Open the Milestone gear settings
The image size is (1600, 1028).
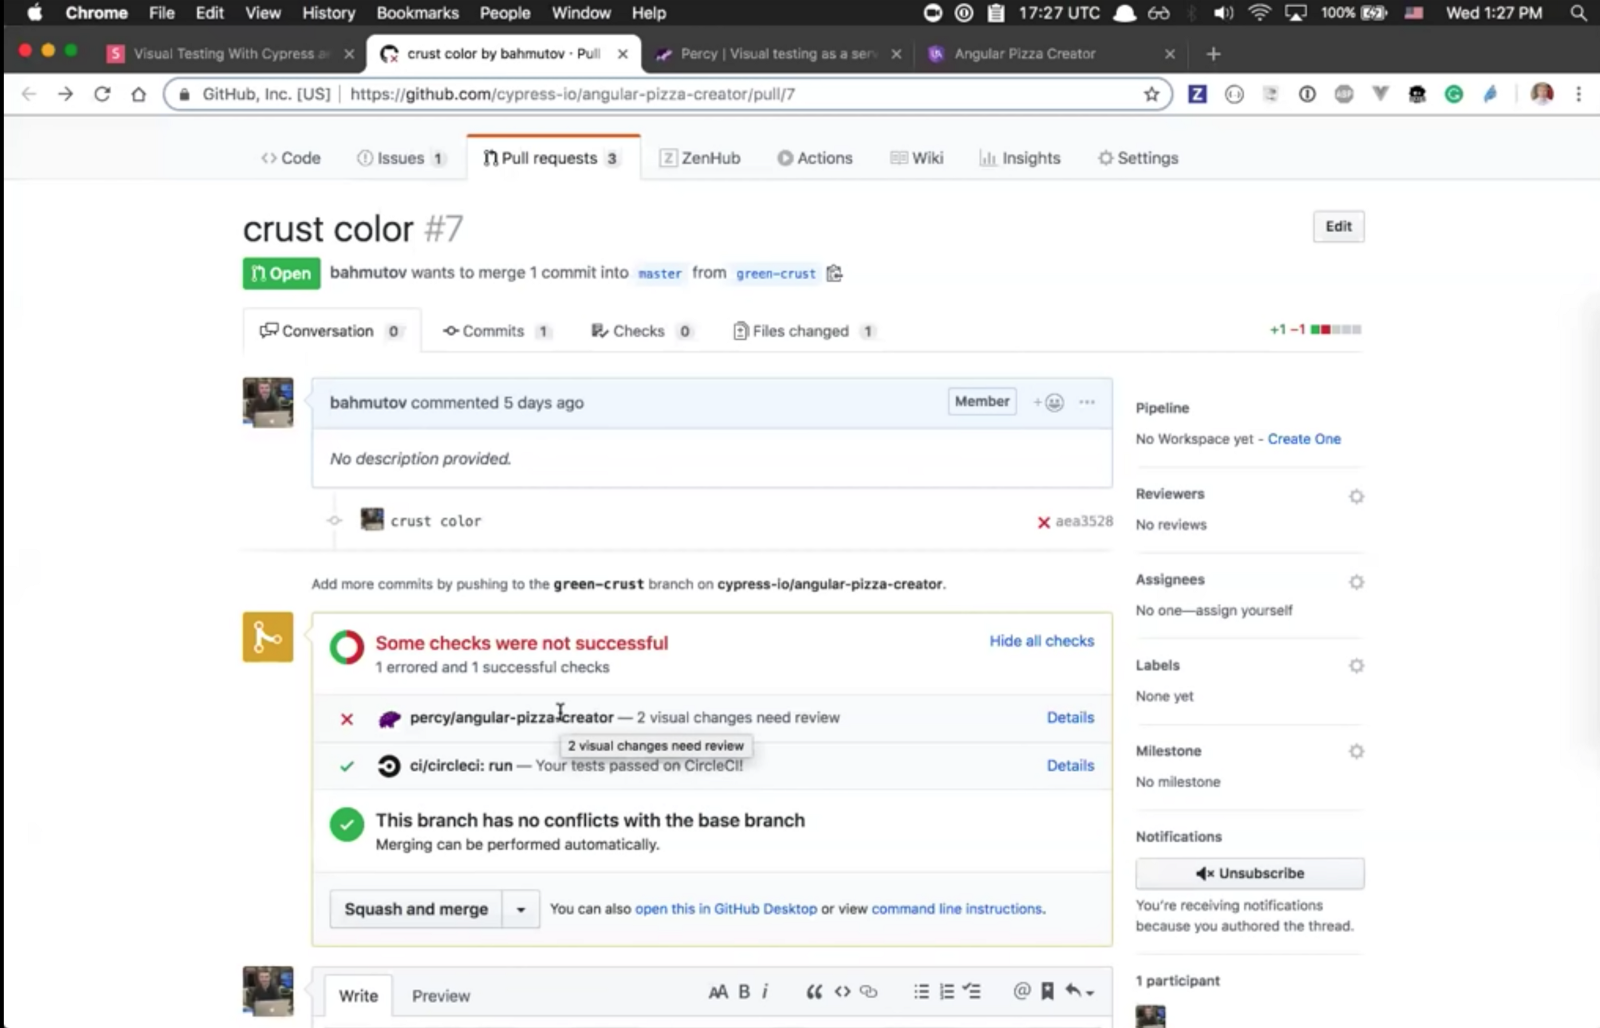1356,752
